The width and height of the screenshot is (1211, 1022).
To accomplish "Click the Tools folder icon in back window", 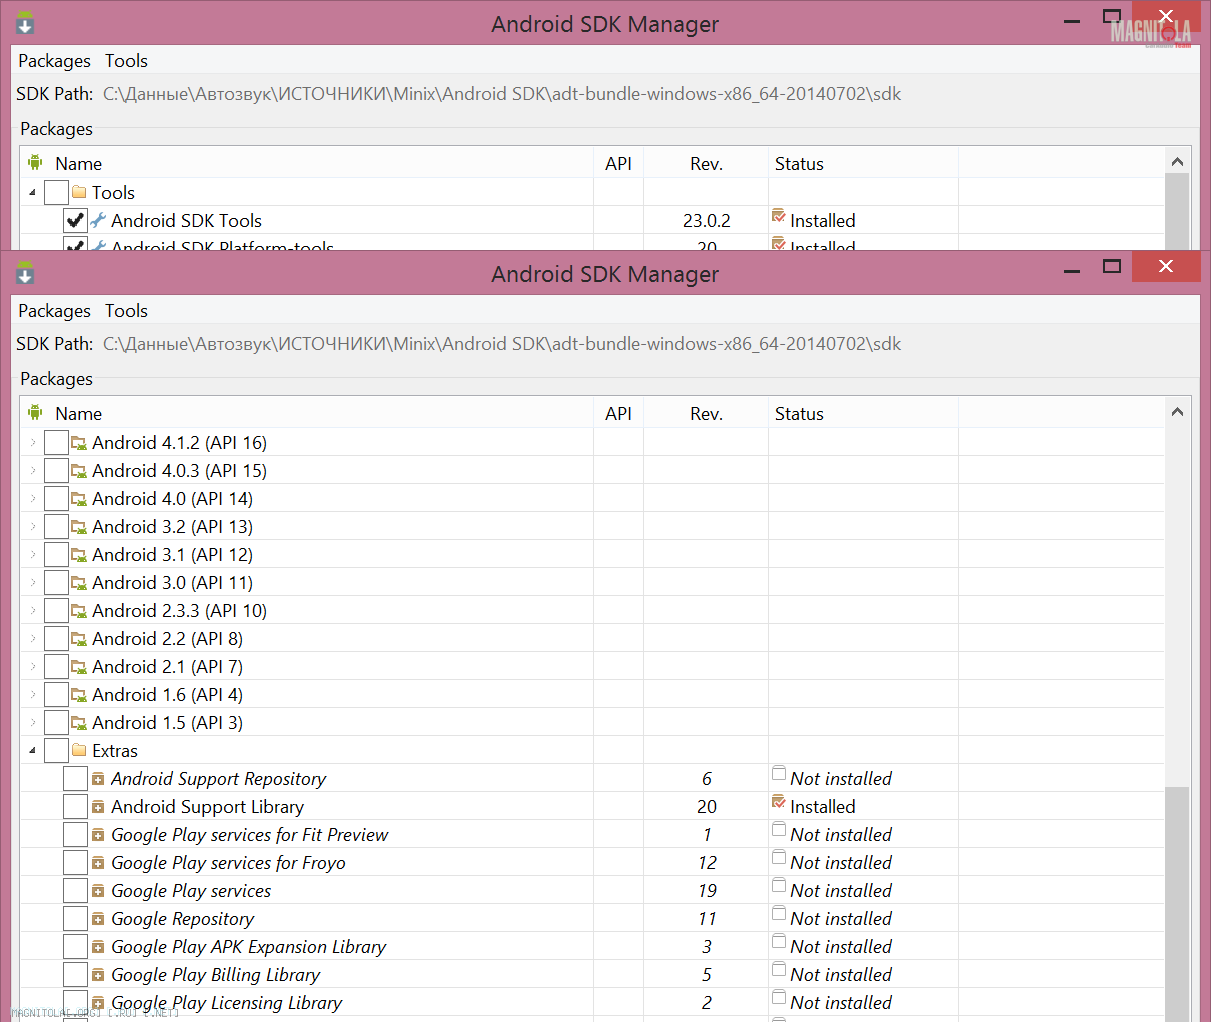I will coord(79,193).
